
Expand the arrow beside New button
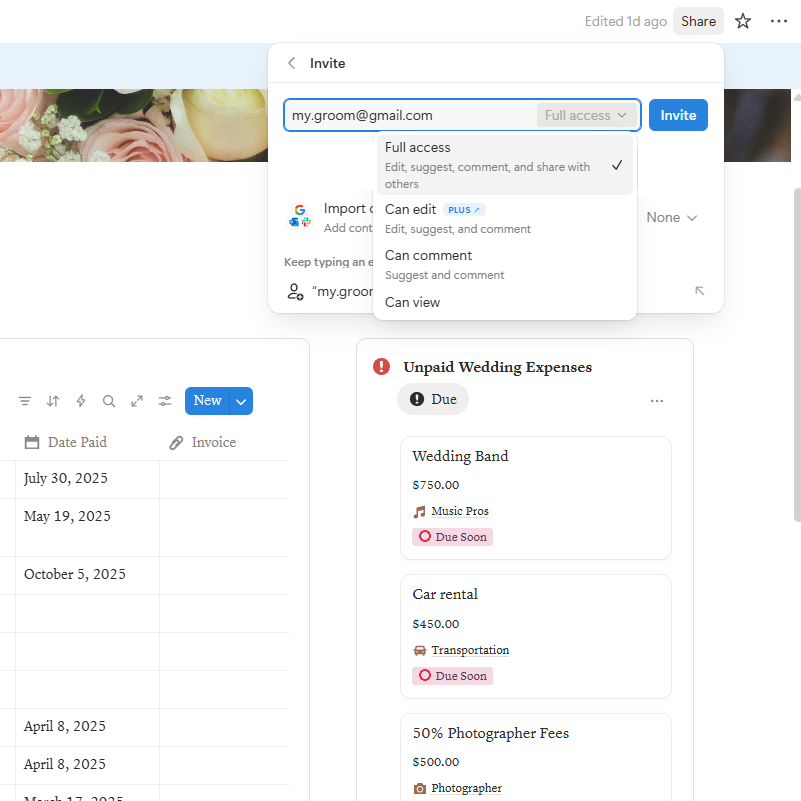pyautogui.click(x=241, y=401)
